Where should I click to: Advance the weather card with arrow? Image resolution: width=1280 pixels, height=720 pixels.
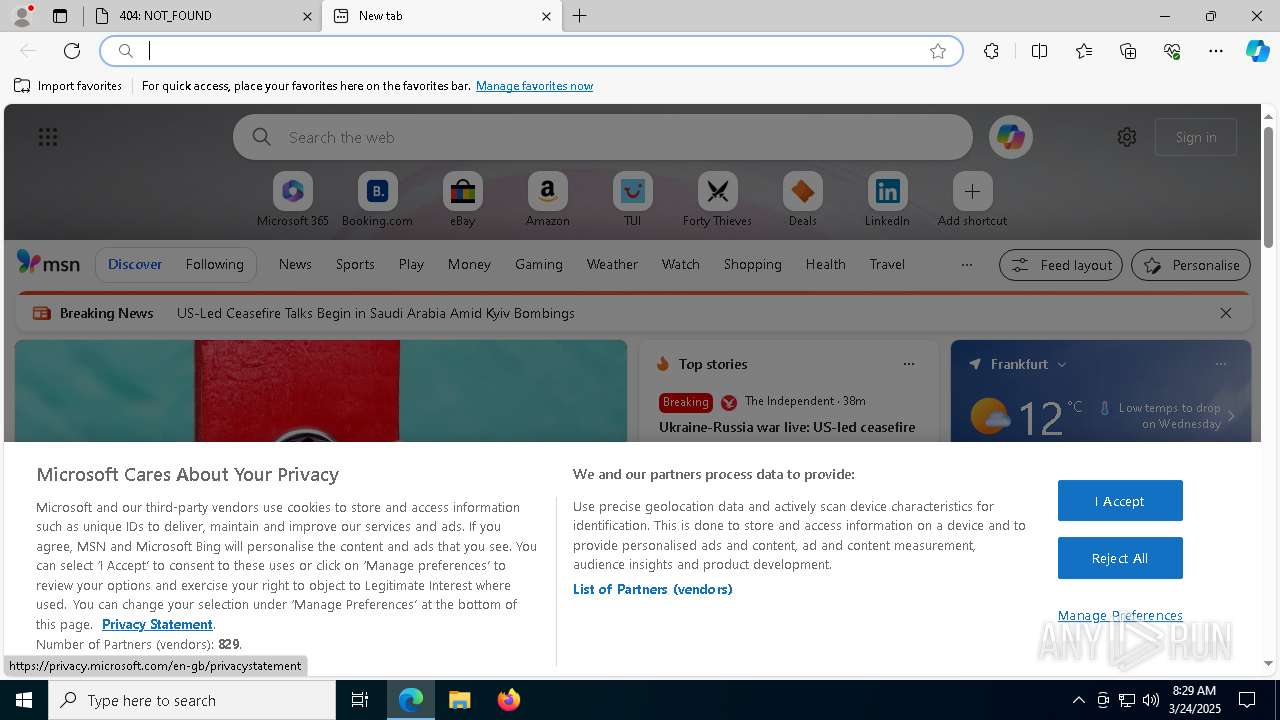(x=1231, y=416)
